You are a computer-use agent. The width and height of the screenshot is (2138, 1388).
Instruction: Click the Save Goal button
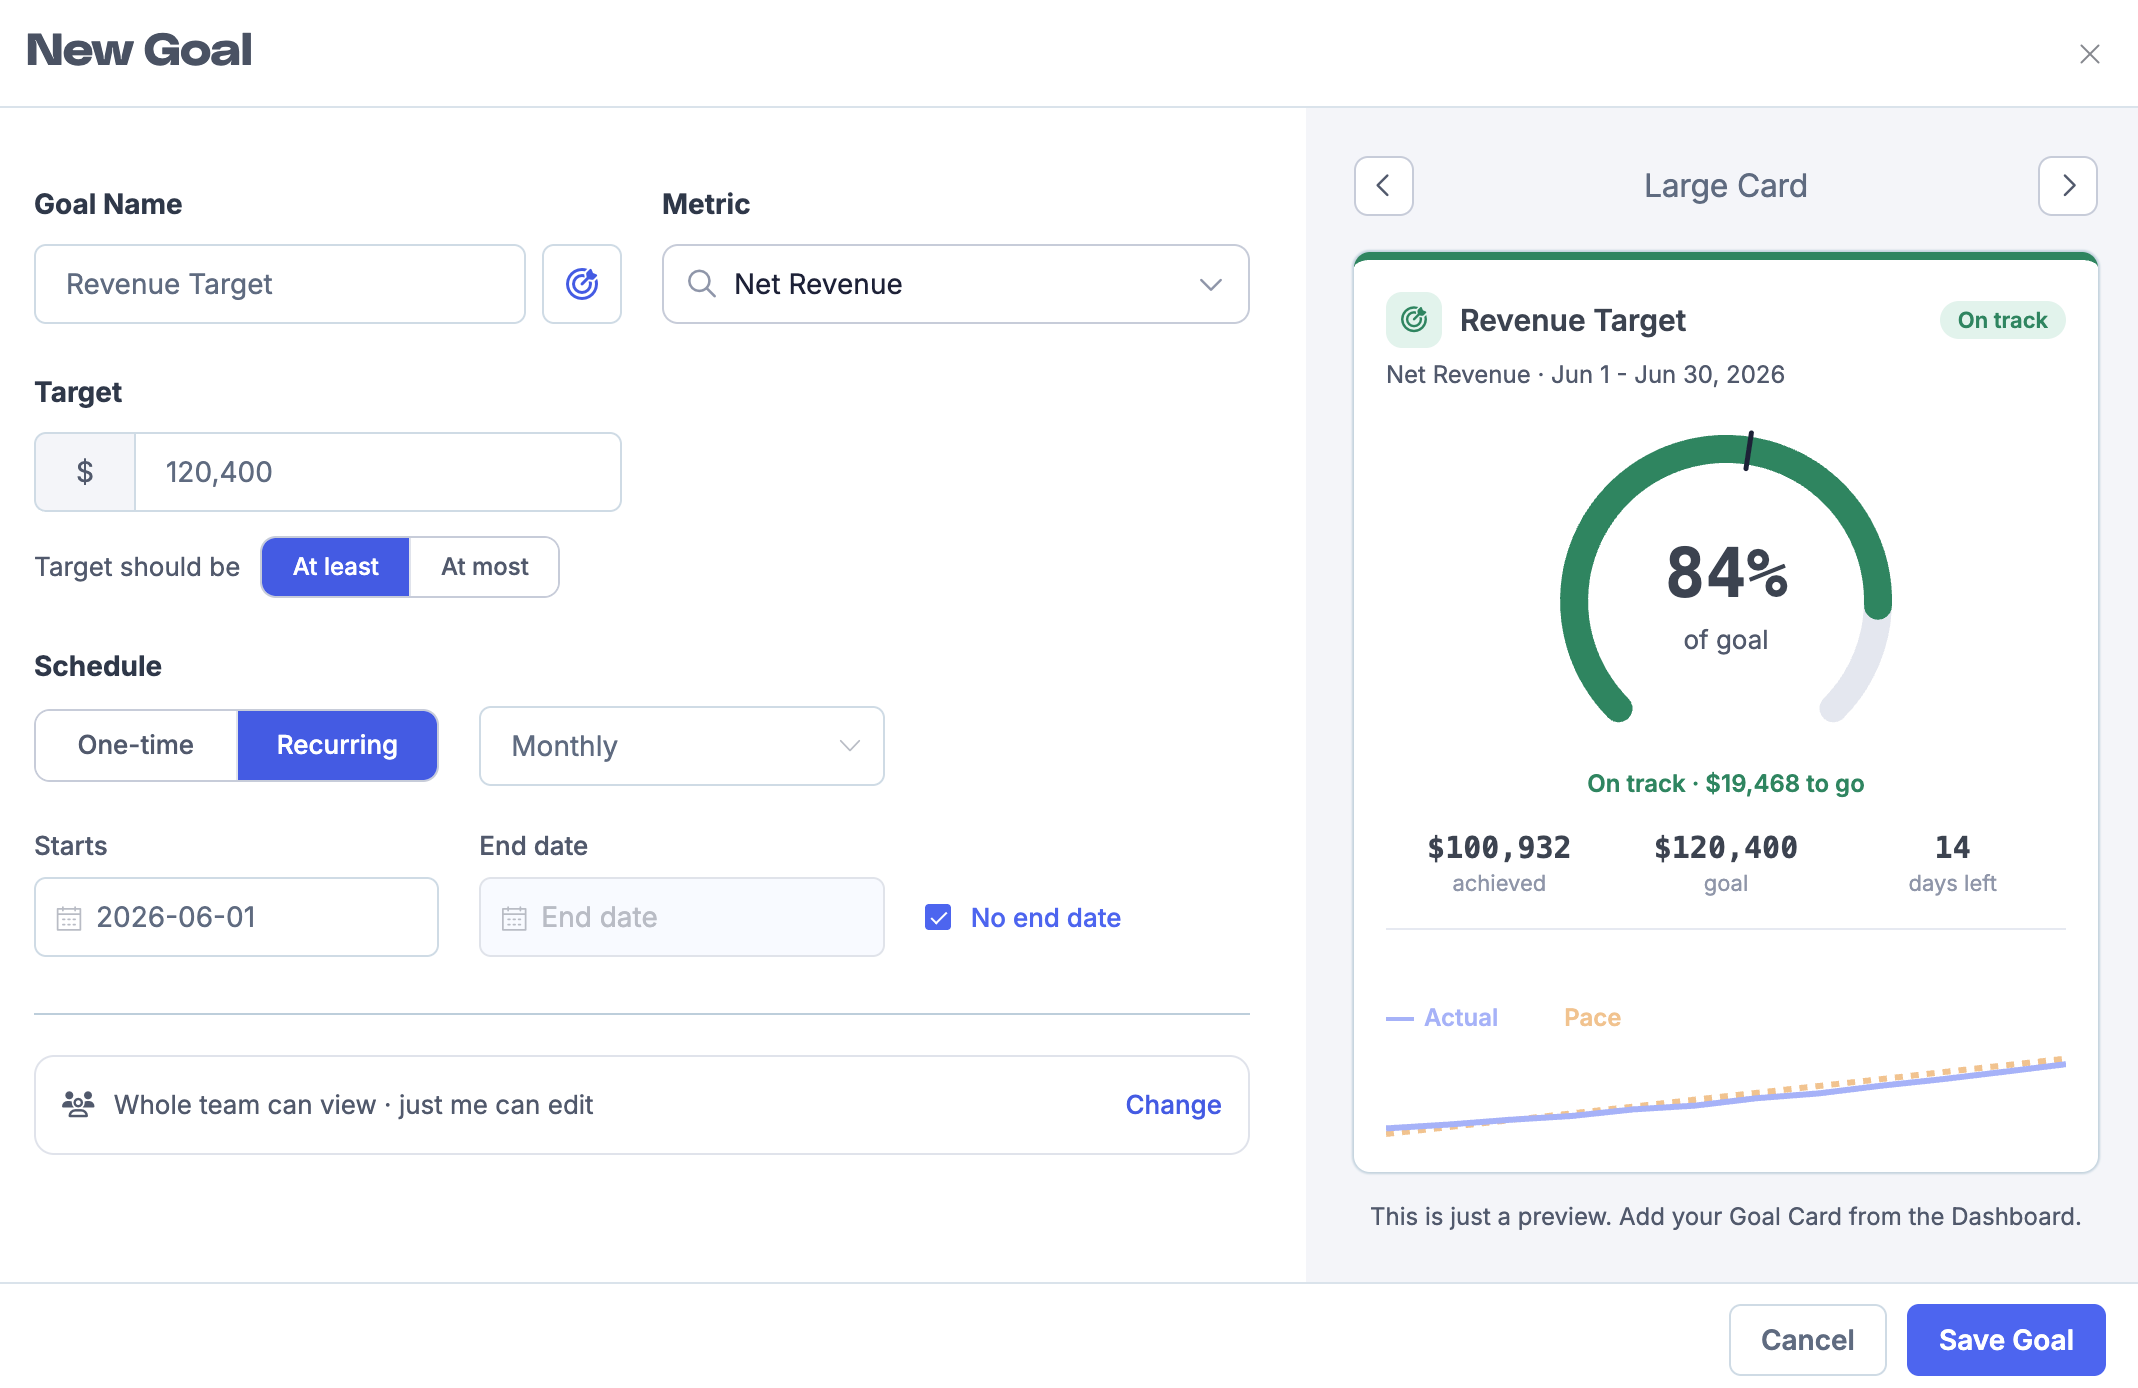2006,1340
